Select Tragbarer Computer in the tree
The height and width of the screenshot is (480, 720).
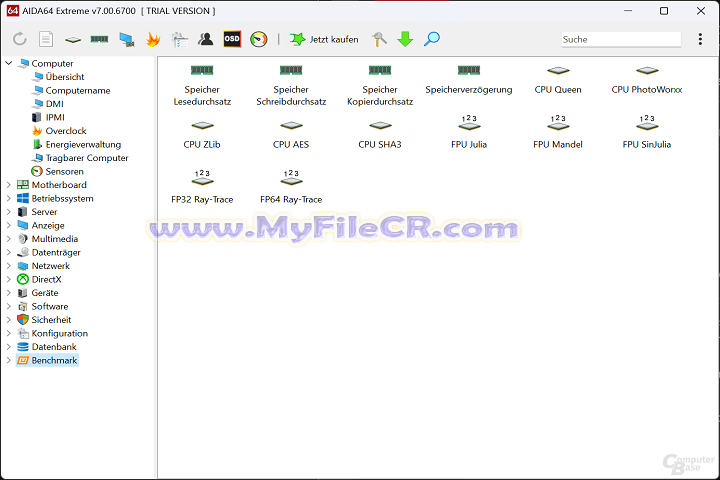[x=80, y=158]
